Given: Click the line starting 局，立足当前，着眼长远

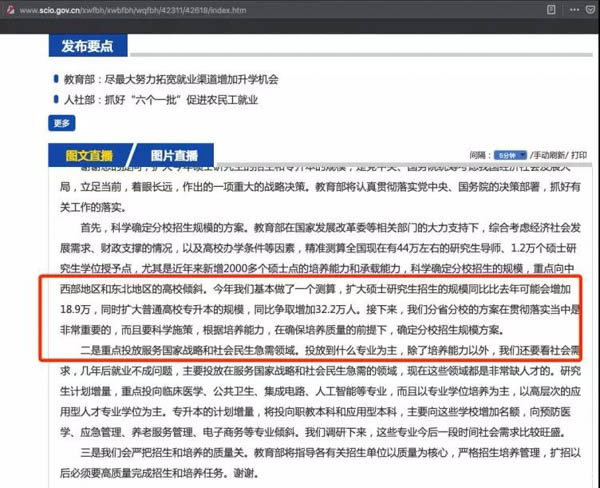Looking at the screenshot, I should pyautogui.click(x=320, y=187).
